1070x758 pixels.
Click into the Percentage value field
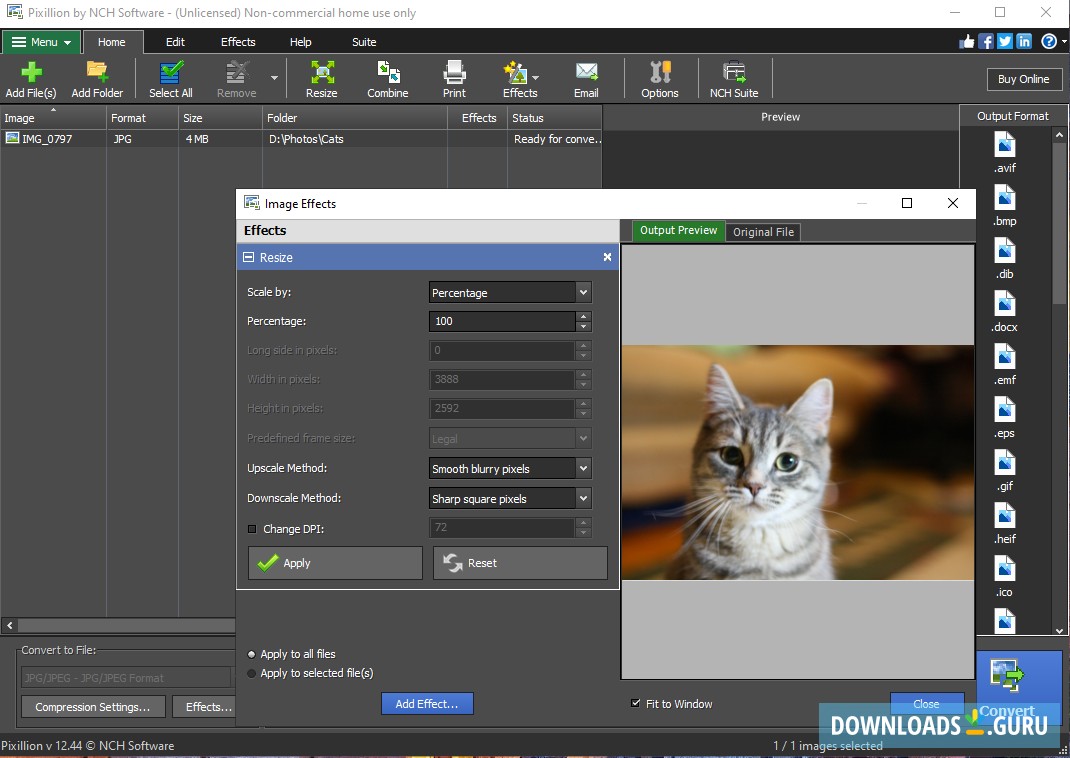pyautogui.click(x=502, y=322)
